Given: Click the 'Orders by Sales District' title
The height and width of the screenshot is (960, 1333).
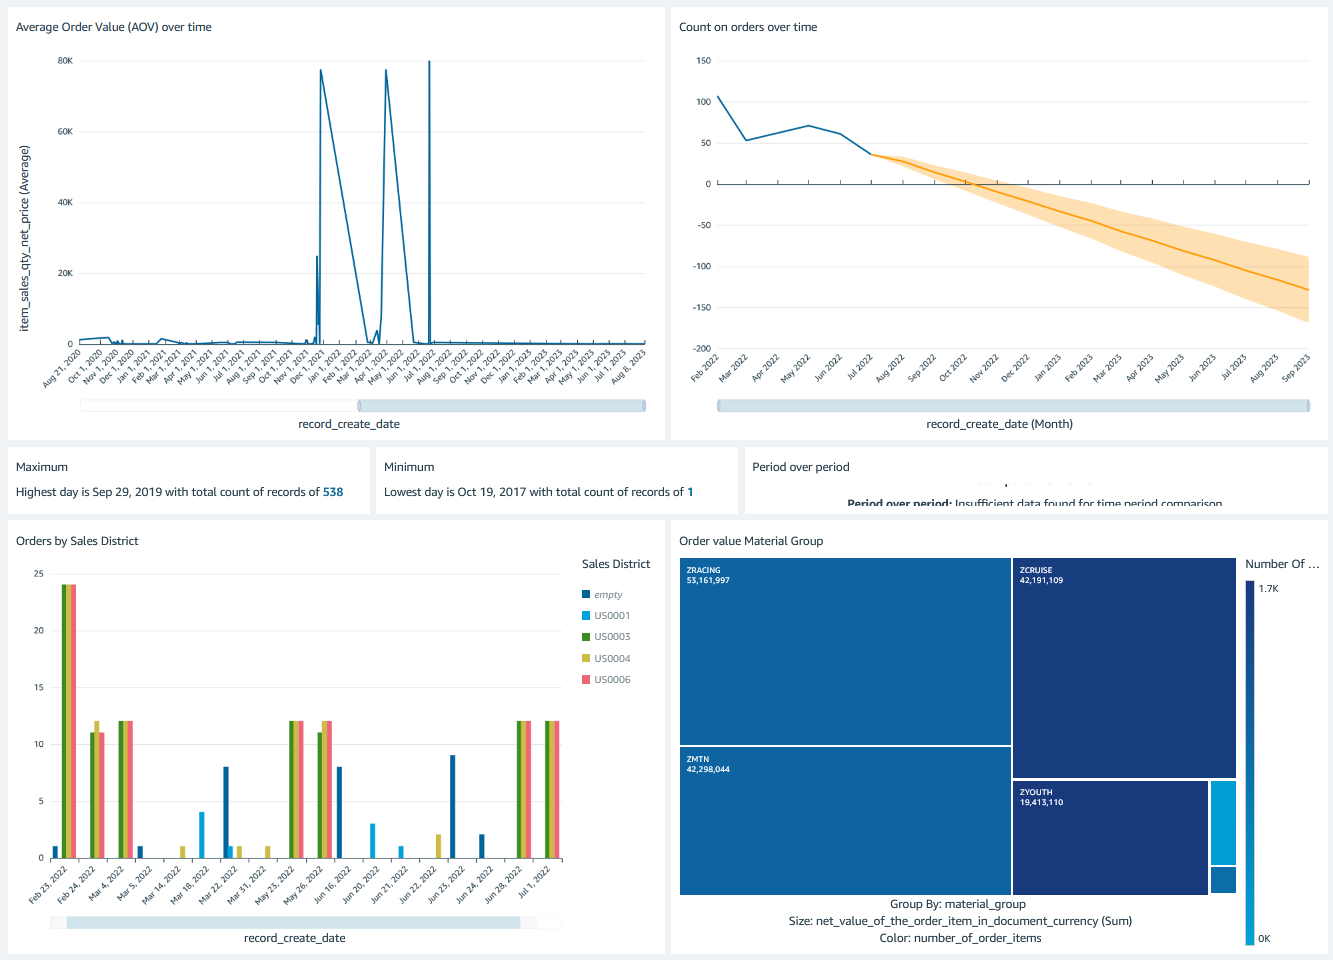Looking at the screenshot, I should point(77,541).
